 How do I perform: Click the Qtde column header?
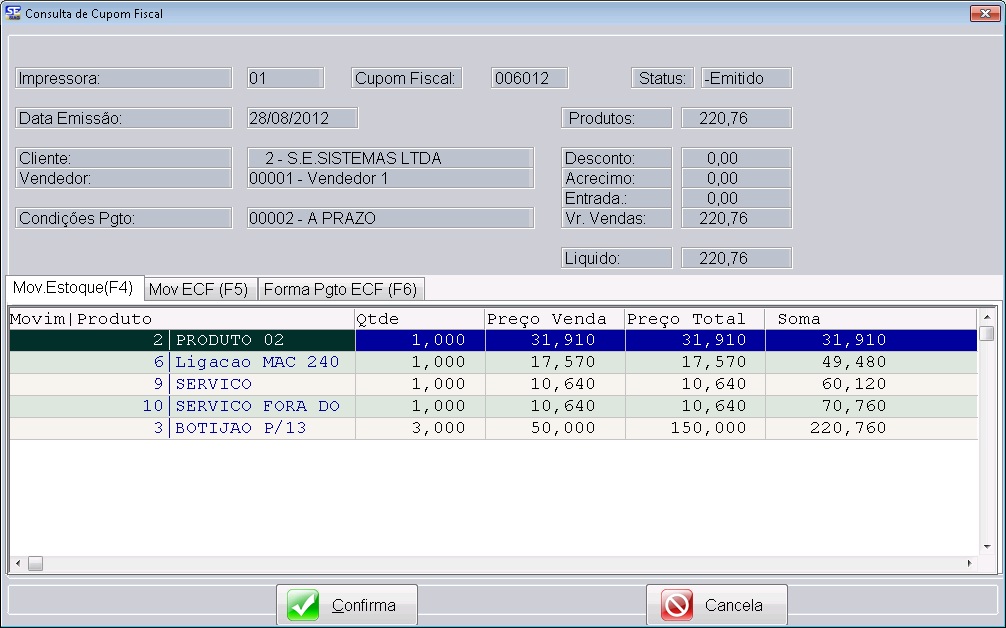tap(419, 319)
